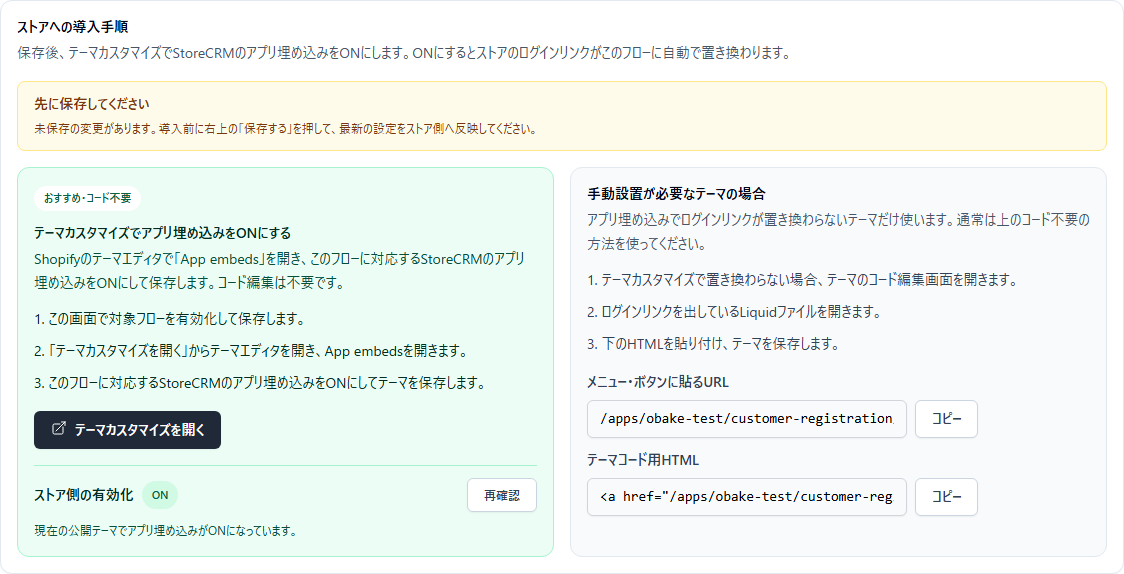Viewport: 1124px width, 574px height.
Task: Focus the <a href= HTML code field
Action: 746,497
